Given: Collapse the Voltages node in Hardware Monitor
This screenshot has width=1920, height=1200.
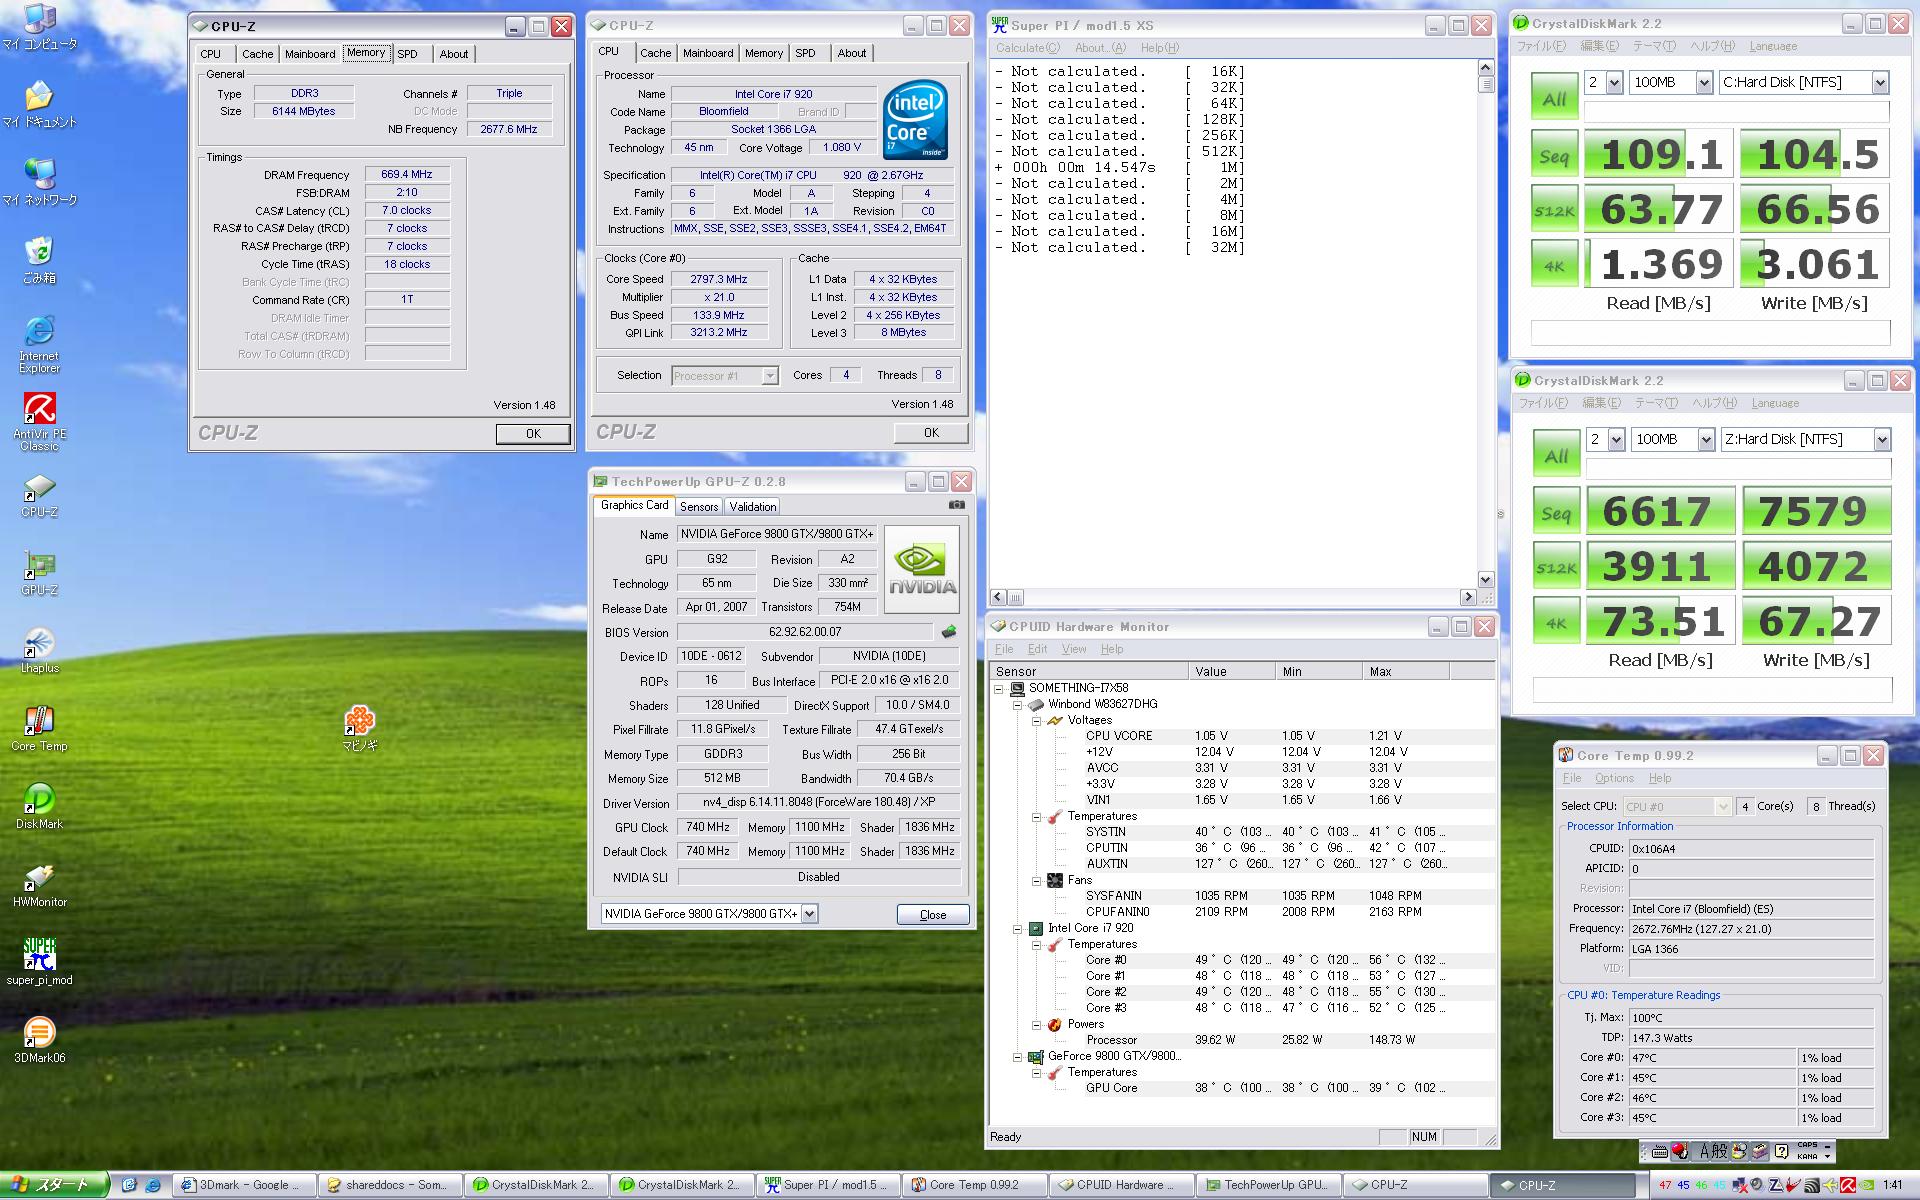Looking at the screenshot, I should pyautogui.click(x=1037, y=720).
